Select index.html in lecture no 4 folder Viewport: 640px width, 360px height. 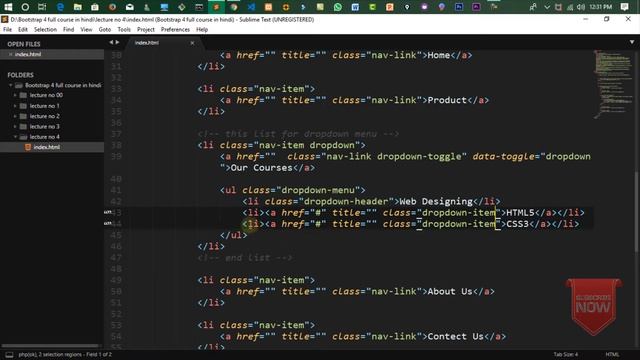[47, 147]
